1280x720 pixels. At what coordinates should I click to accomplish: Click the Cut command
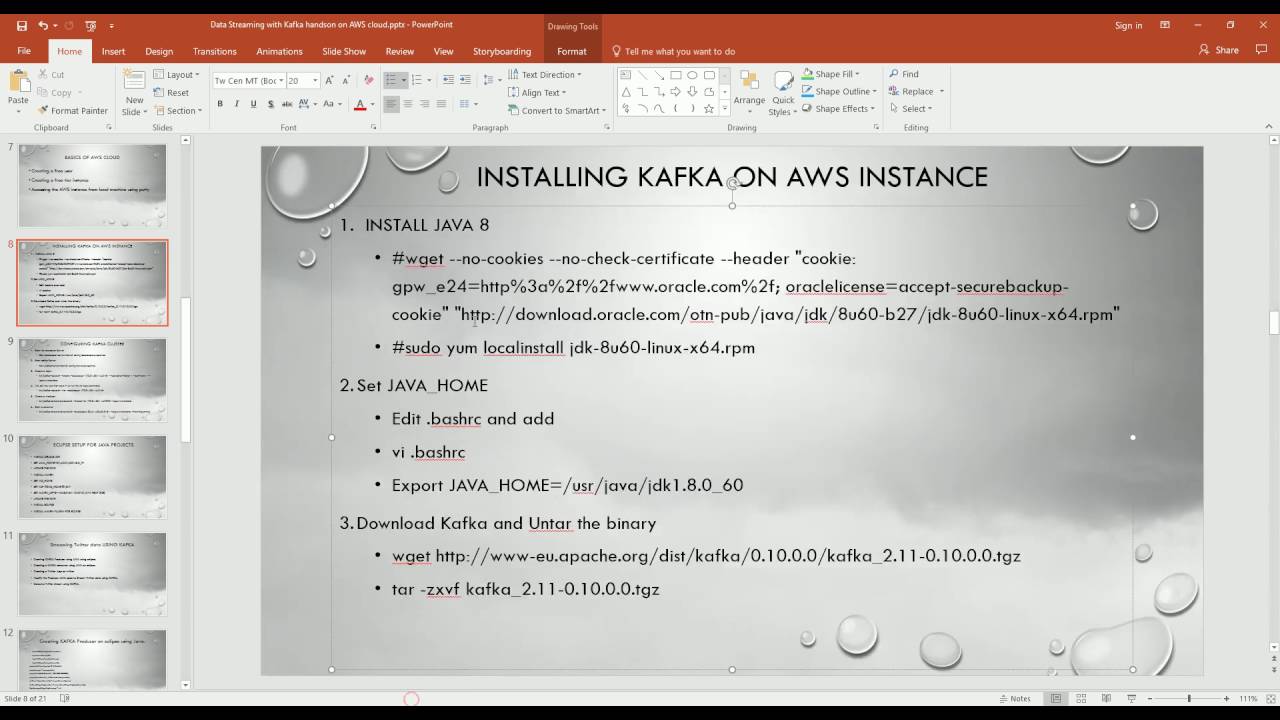coord(50,75)
